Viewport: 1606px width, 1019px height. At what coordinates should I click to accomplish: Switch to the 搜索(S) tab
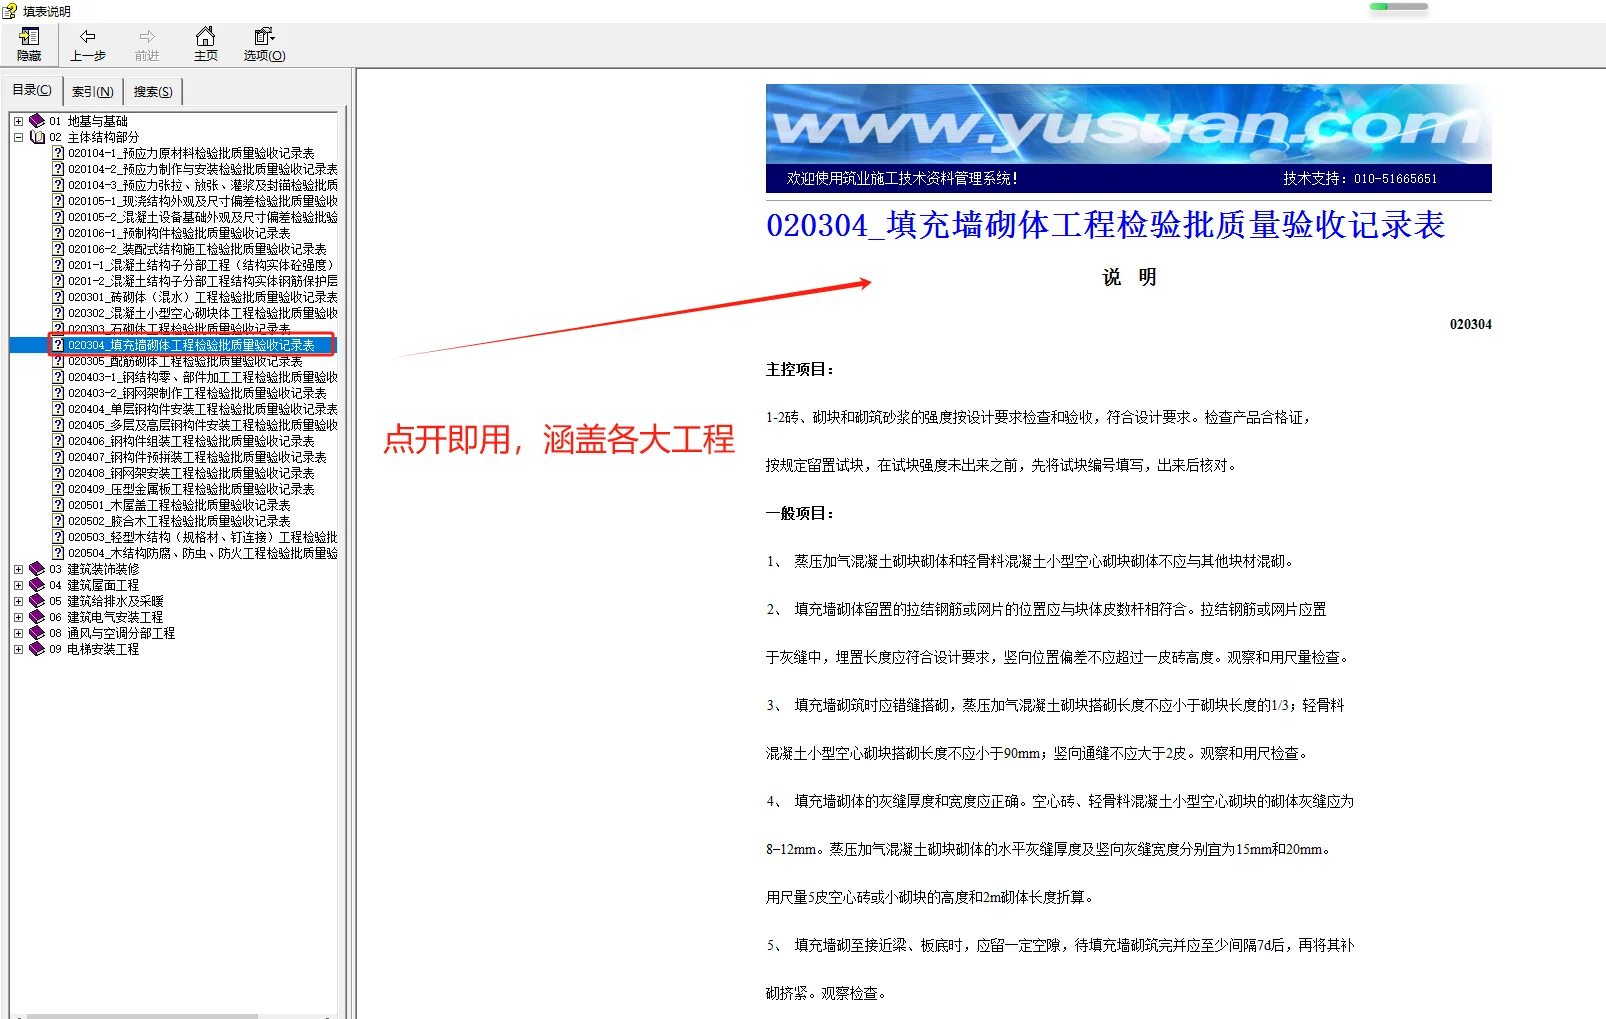151,91
